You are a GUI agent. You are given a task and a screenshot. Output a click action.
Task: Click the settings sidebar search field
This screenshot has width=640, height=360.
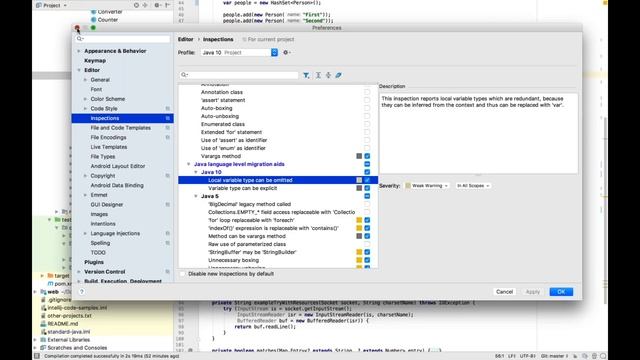(x=122, y=39)
